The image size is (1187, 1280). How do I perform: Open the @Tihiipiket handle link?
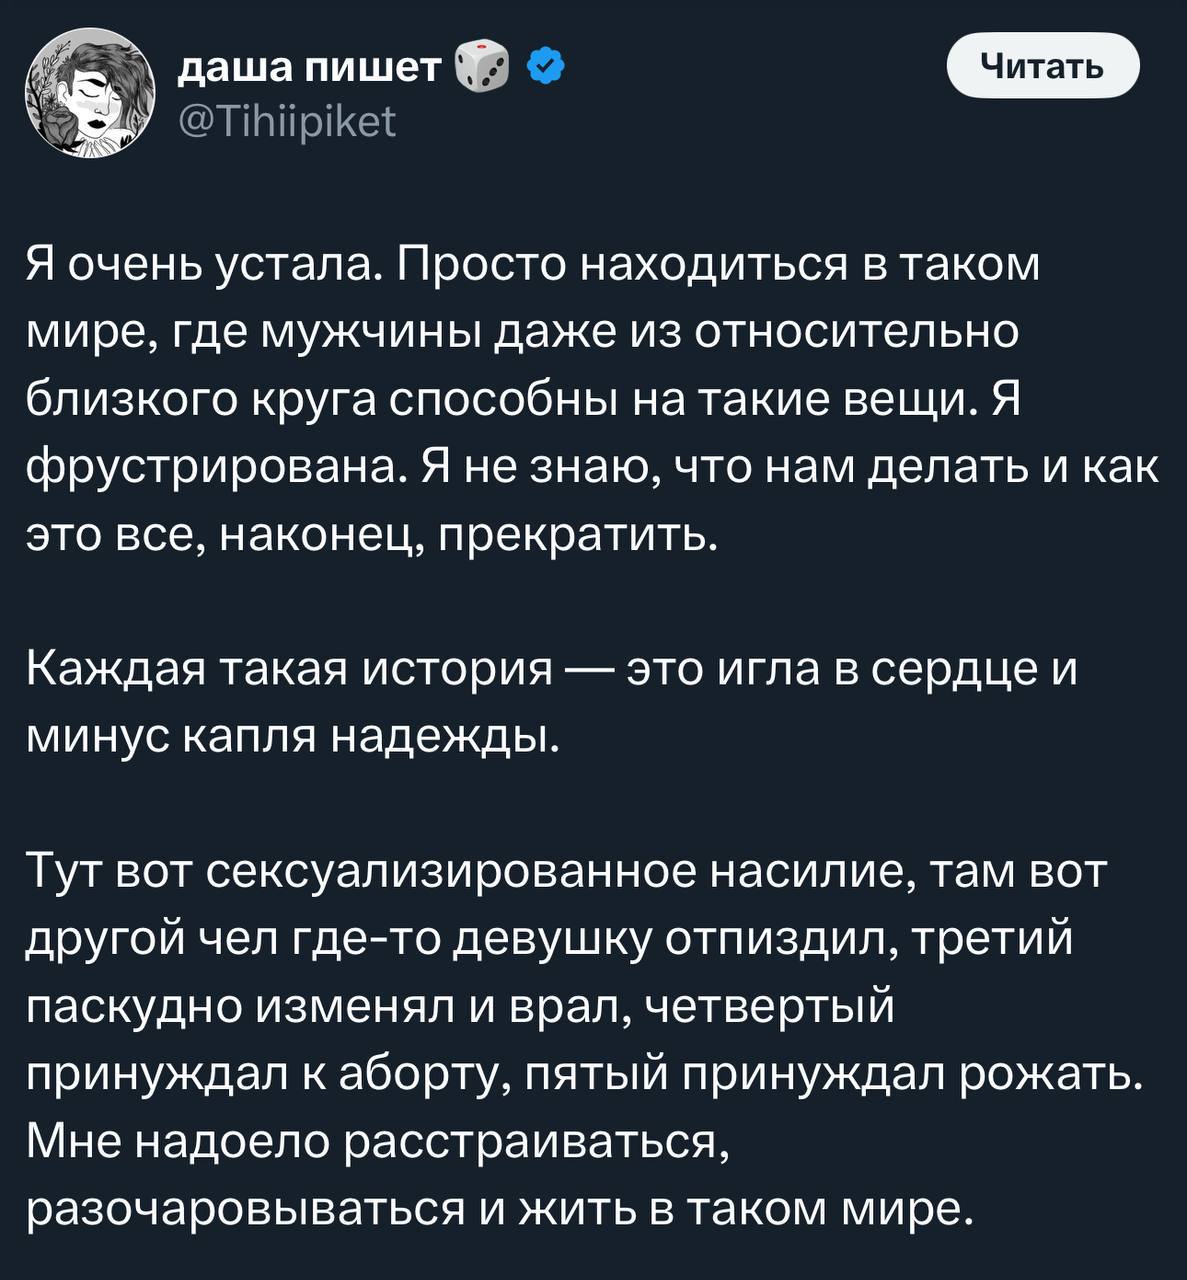[x=287, y=123]
